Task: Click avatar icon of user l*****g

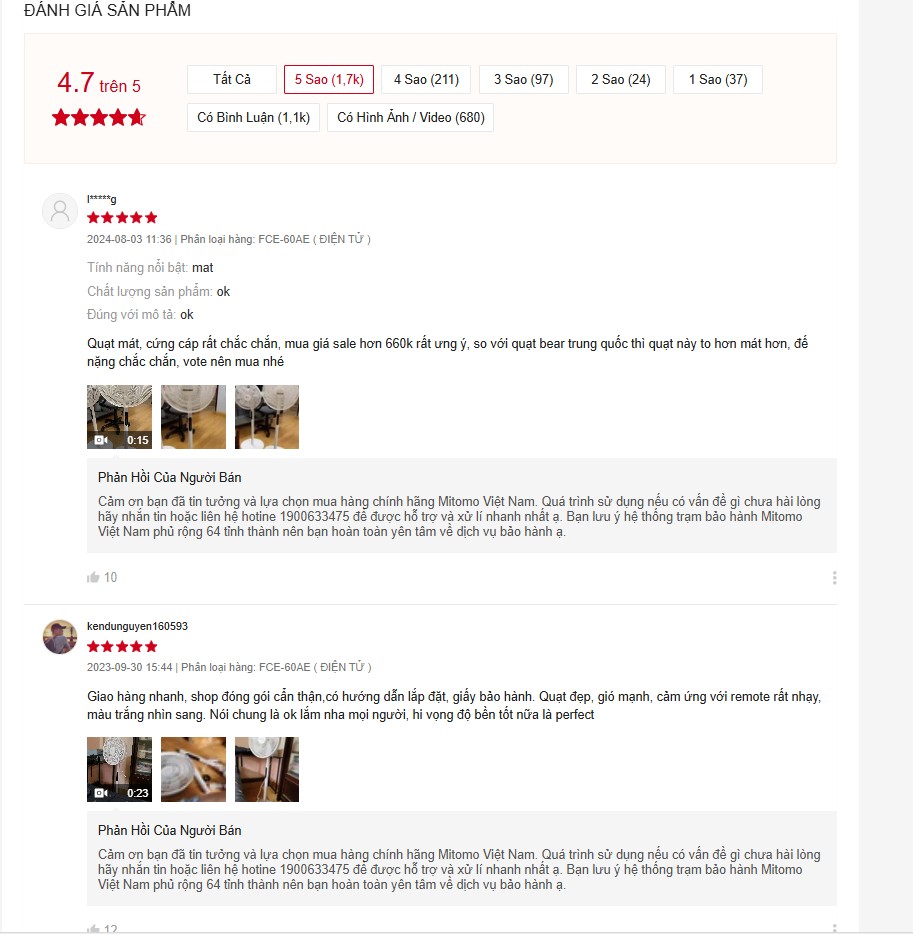Action: [x=60, y=211]
